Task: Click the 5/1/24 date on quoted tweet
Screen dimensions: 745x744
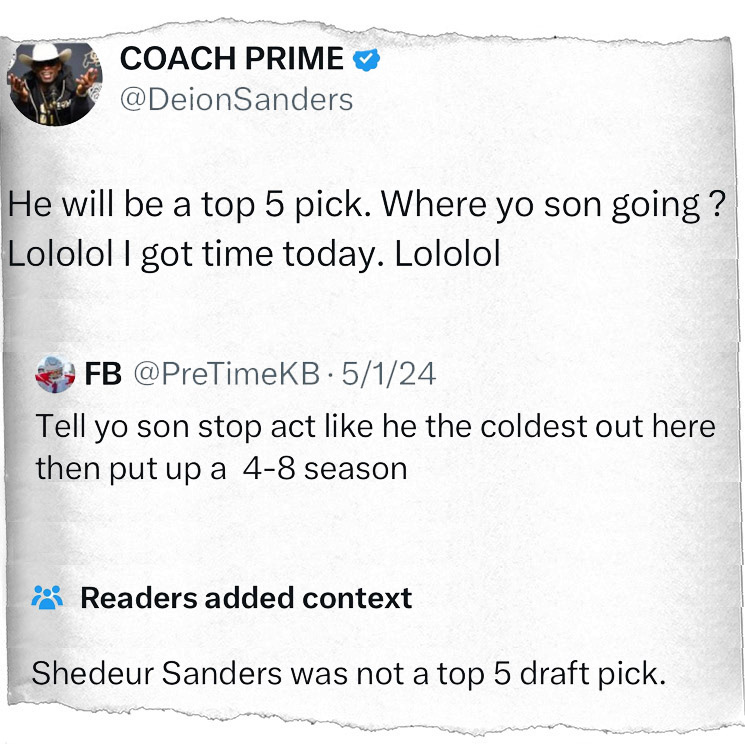Action: [x=390, y=375]
